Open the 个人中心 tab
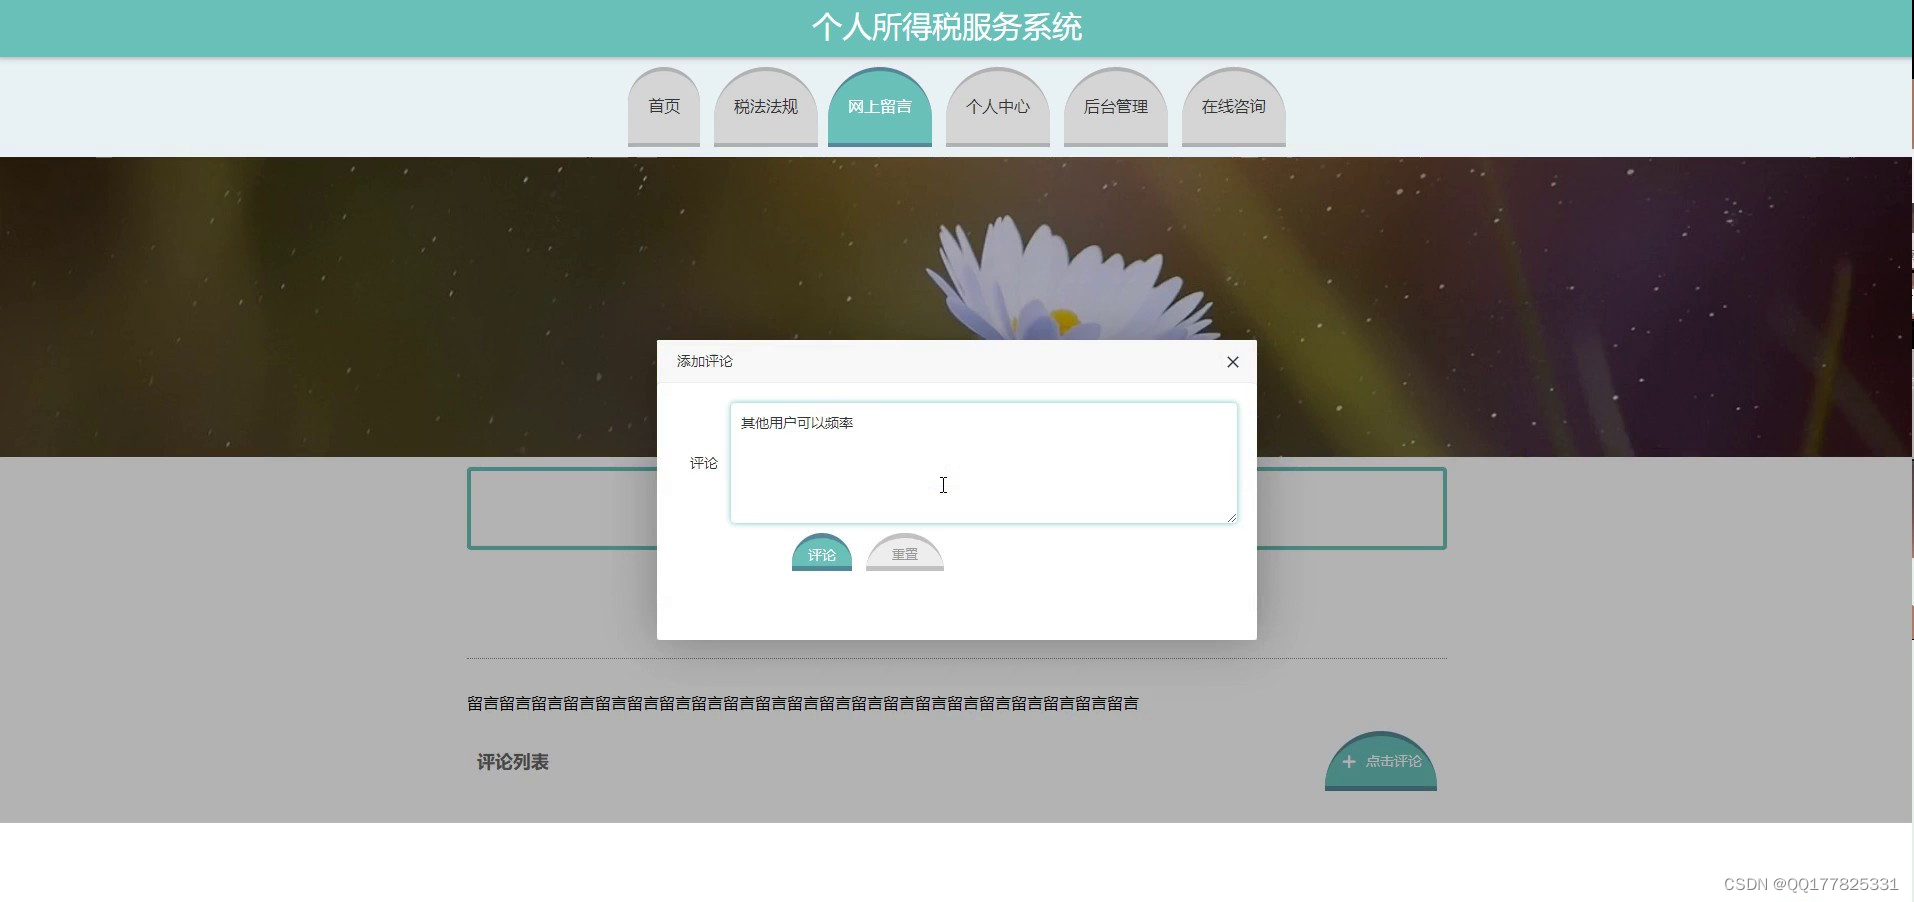This screenshot has height=902, width=1914. point(997,106)
